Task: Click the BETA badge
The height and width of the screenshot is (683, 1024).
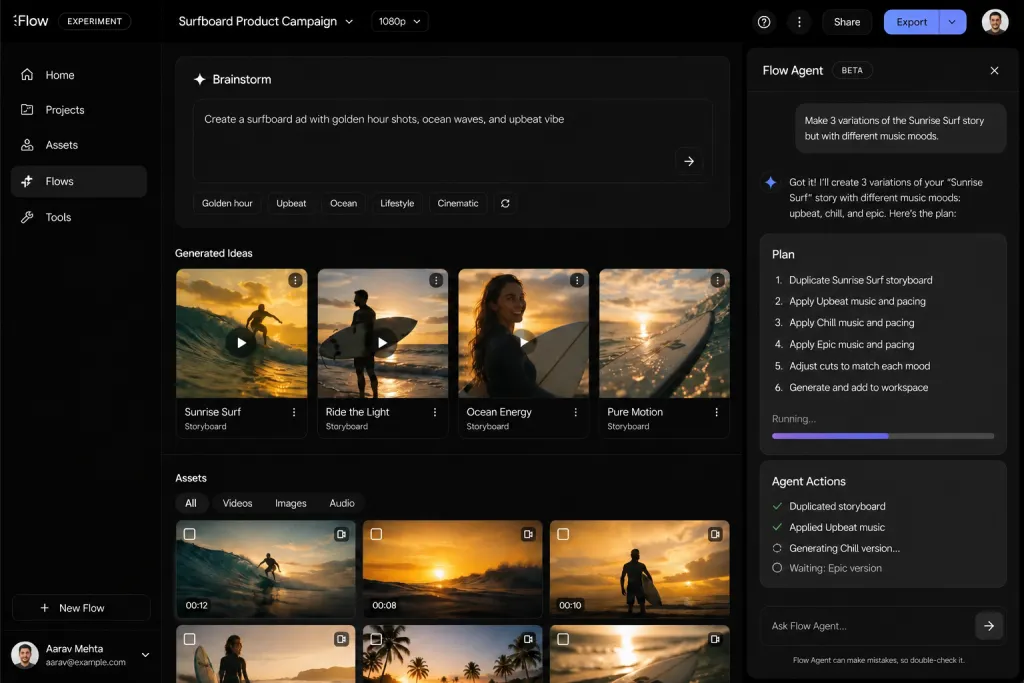Action: point(852,71)
